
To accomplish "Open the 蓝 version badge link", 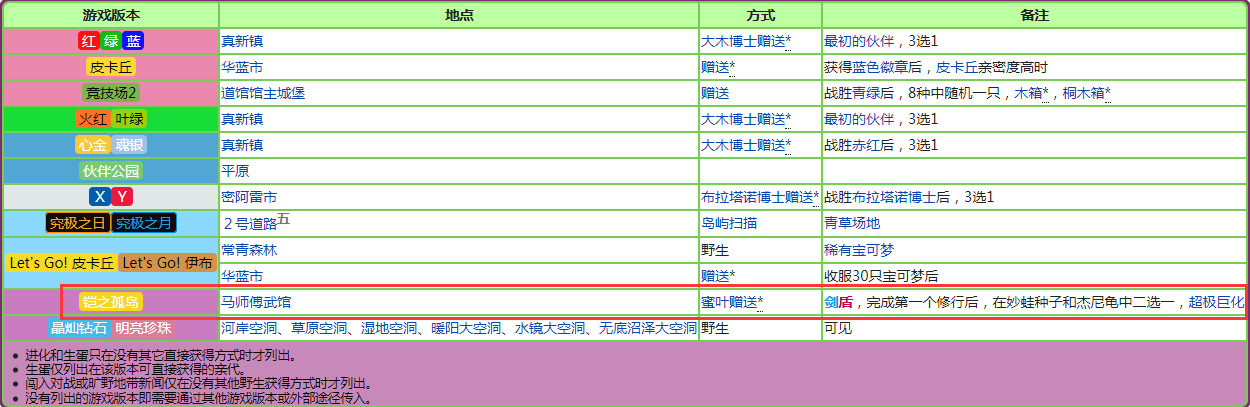I will click(133, 41).
